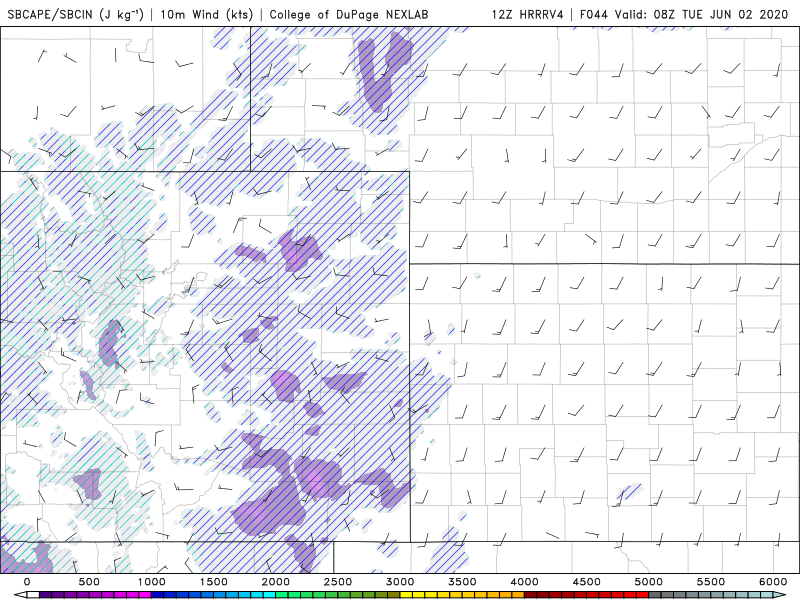Pick the dark blue swatch just right of 1000
Screen dimensions: 800x600
(x=158, y=595)
